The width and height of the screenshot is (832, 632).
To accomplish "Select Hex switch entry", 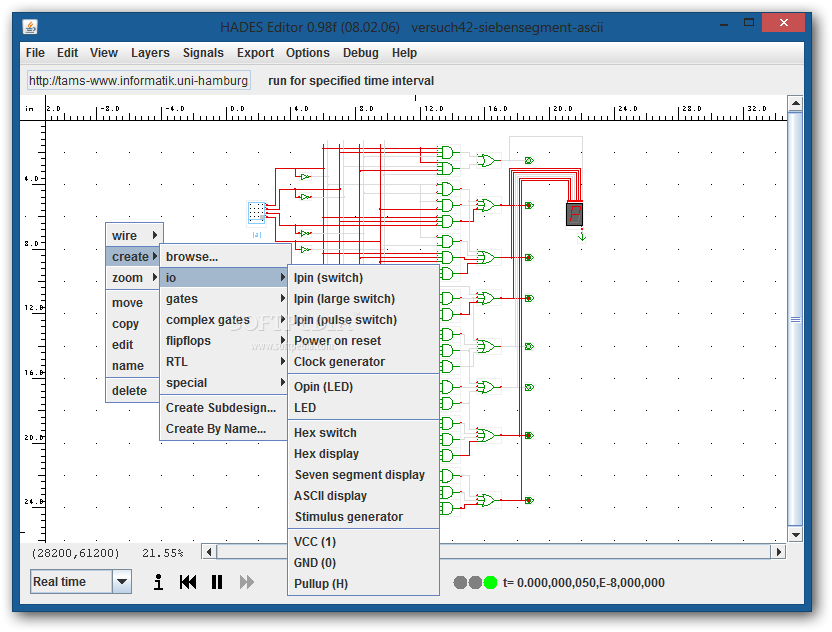I will [x=363, y=432].
